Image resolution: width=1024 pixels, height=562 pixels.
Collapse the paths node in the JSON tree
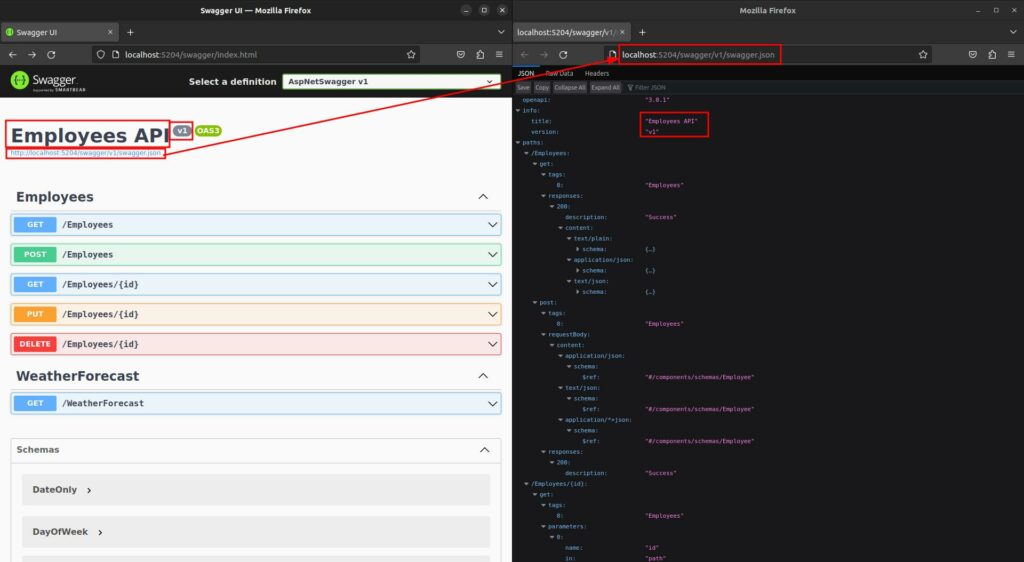click(519, 143)
